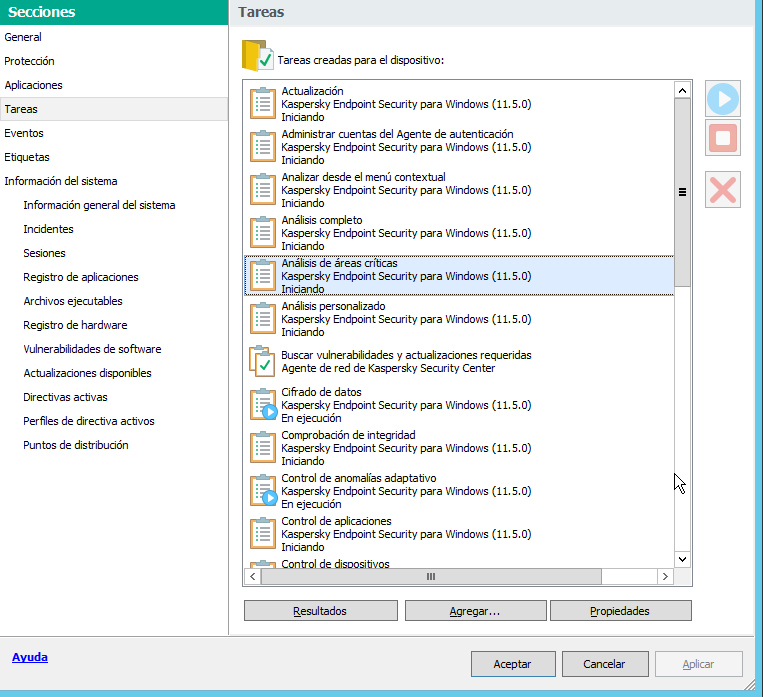763x697 pixels.
Task: Click the Agregar... button
Action: tap(475, 611)
